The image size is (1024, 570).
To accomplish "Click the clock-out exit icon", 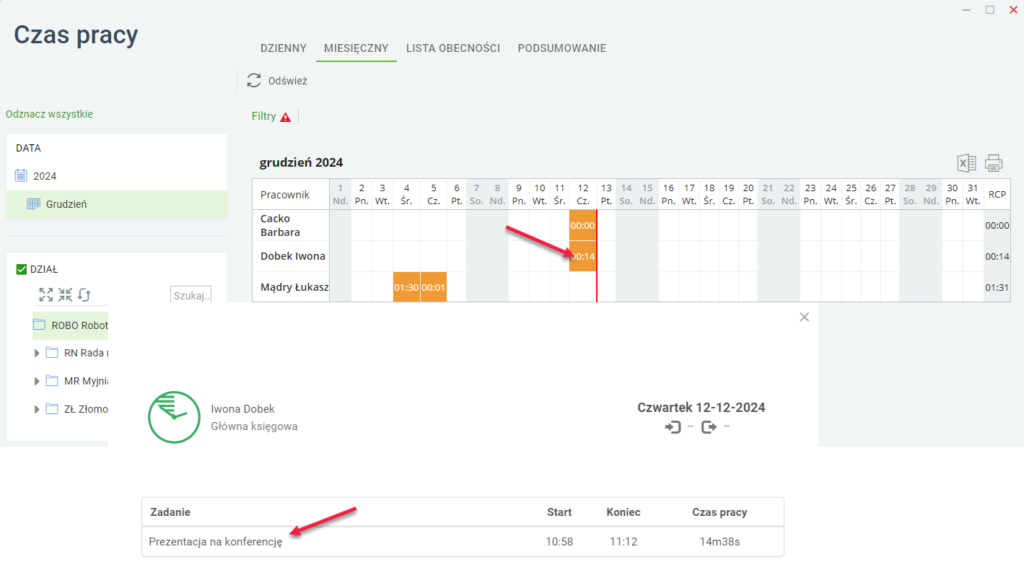I will point(709,427).
